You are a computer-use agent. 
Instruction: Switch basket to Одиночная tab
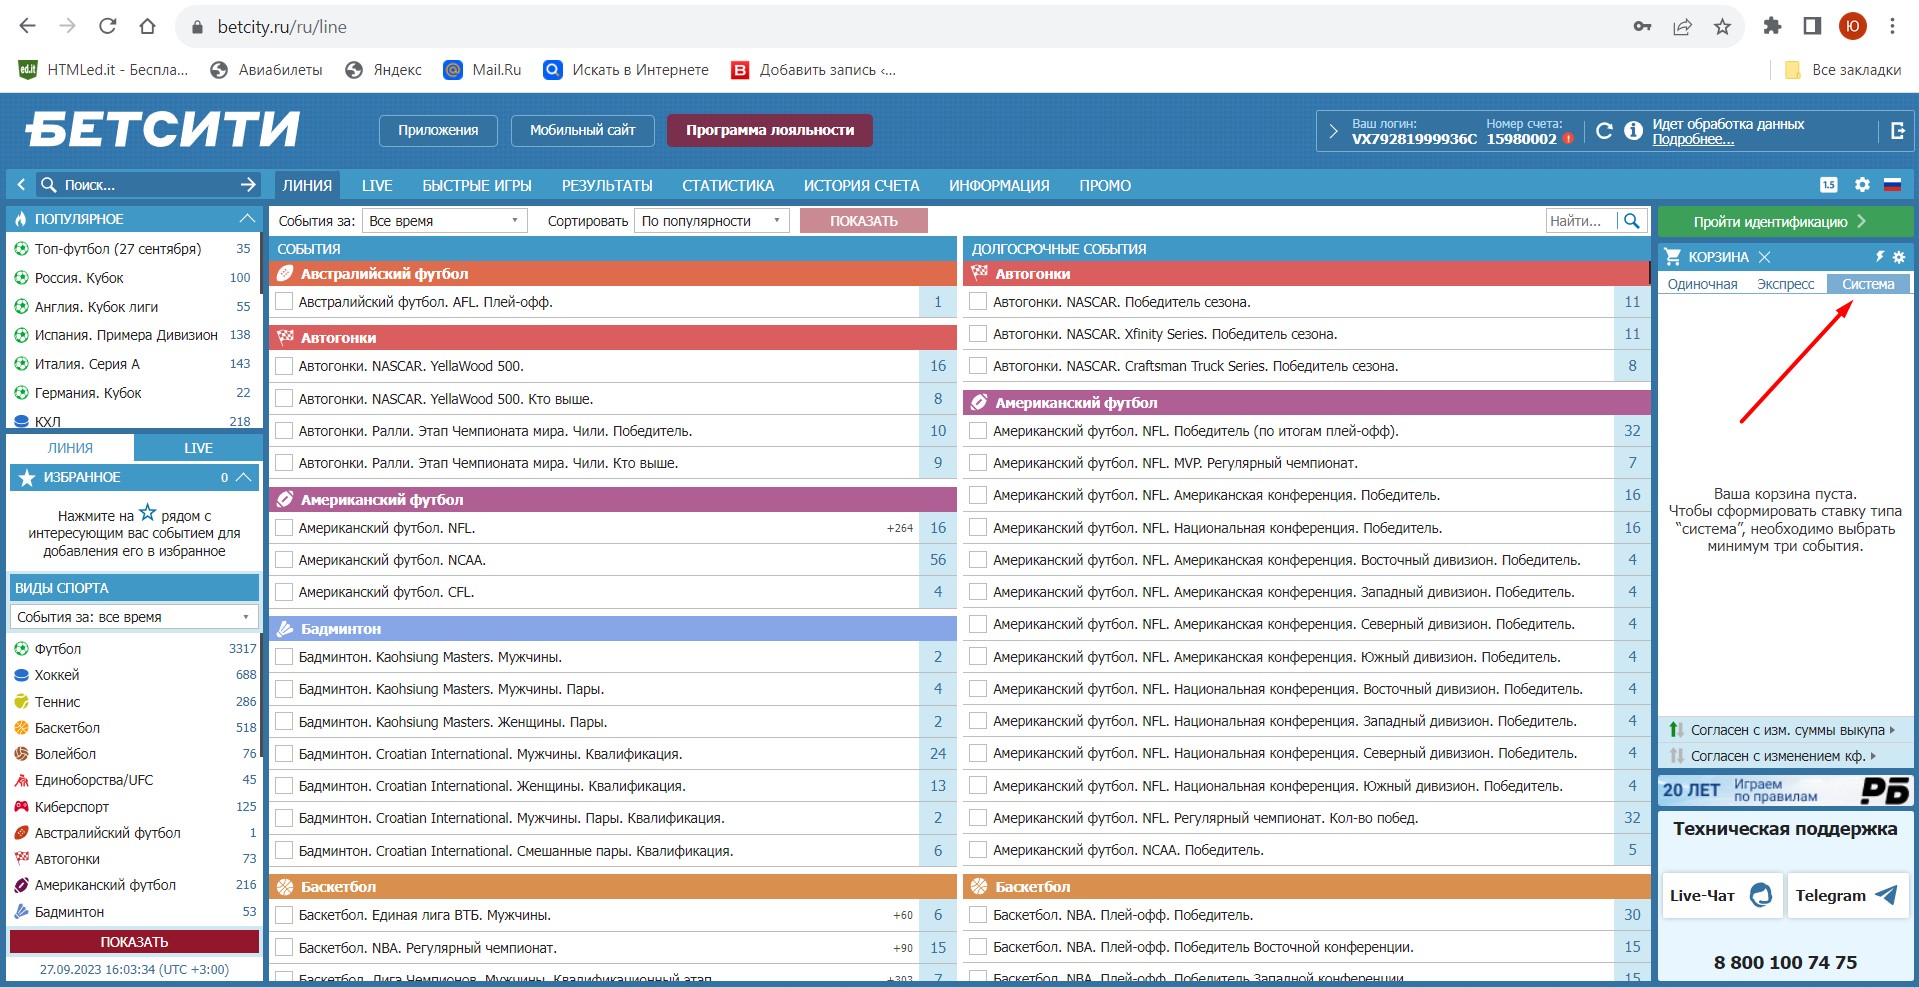pyautogui.click(x=1703, y=284)
